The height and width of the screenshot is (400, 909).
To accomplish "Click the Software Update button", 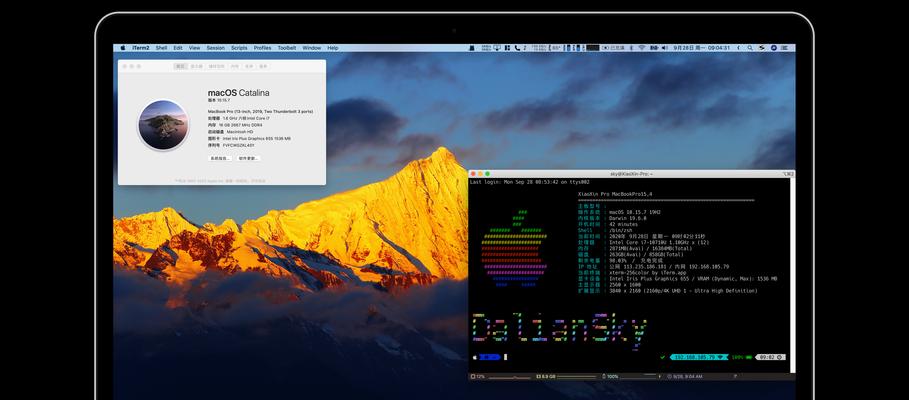I will [248, 158].
